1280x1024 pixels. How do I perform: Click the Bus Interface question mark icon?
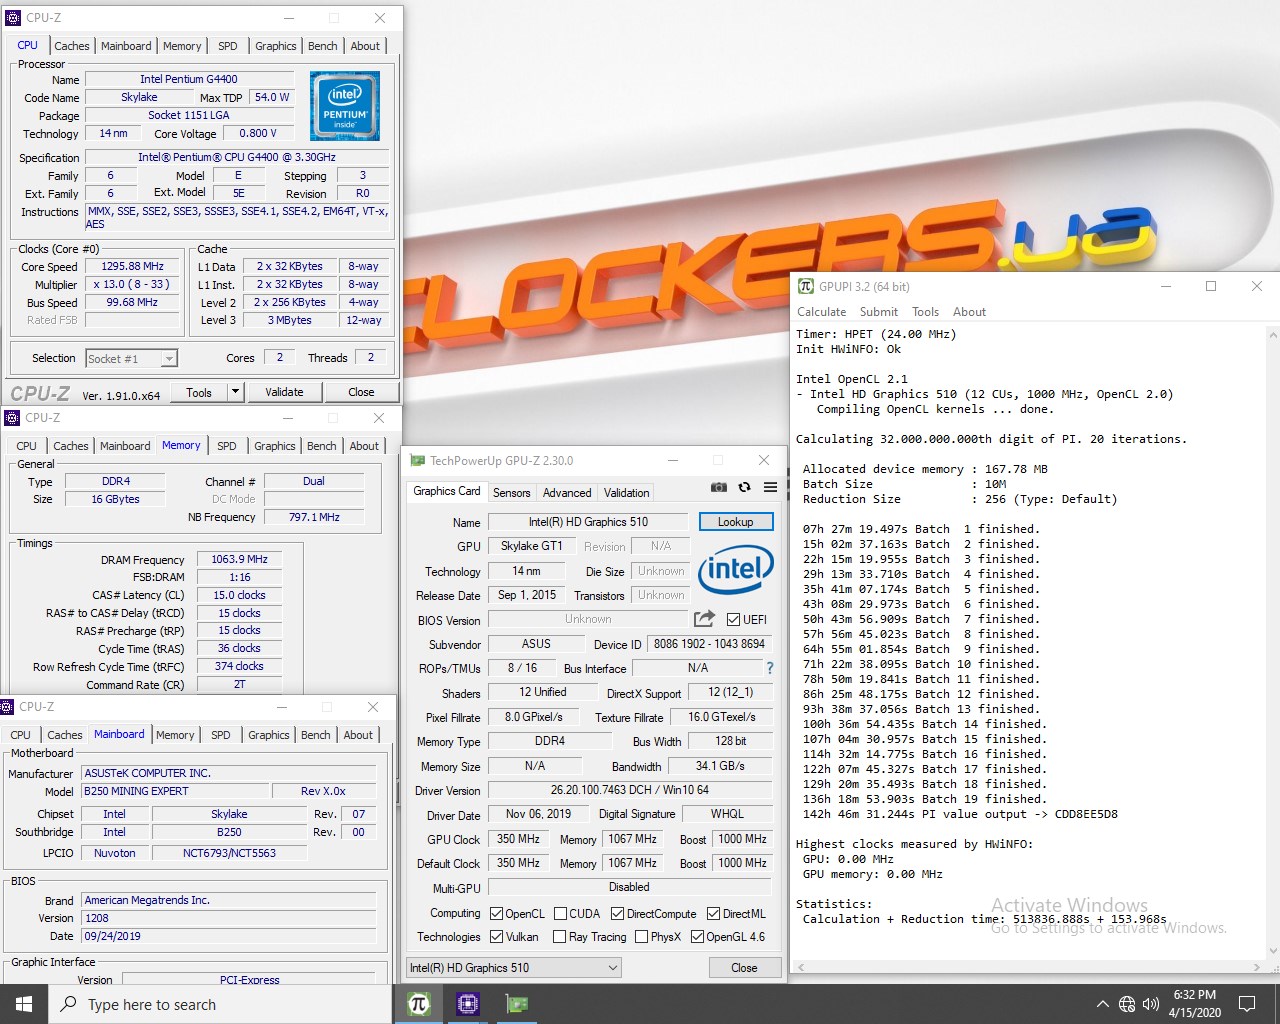coord(769,668)
